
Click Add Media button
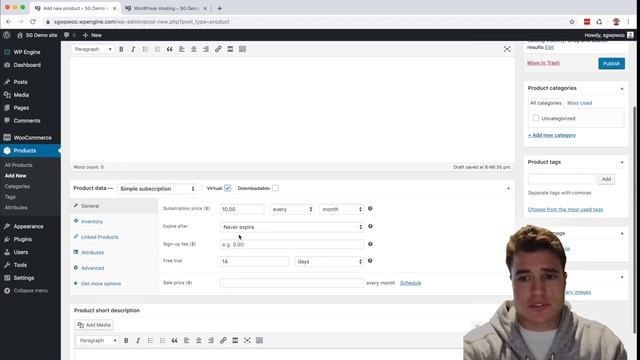(x=94, y=325)
